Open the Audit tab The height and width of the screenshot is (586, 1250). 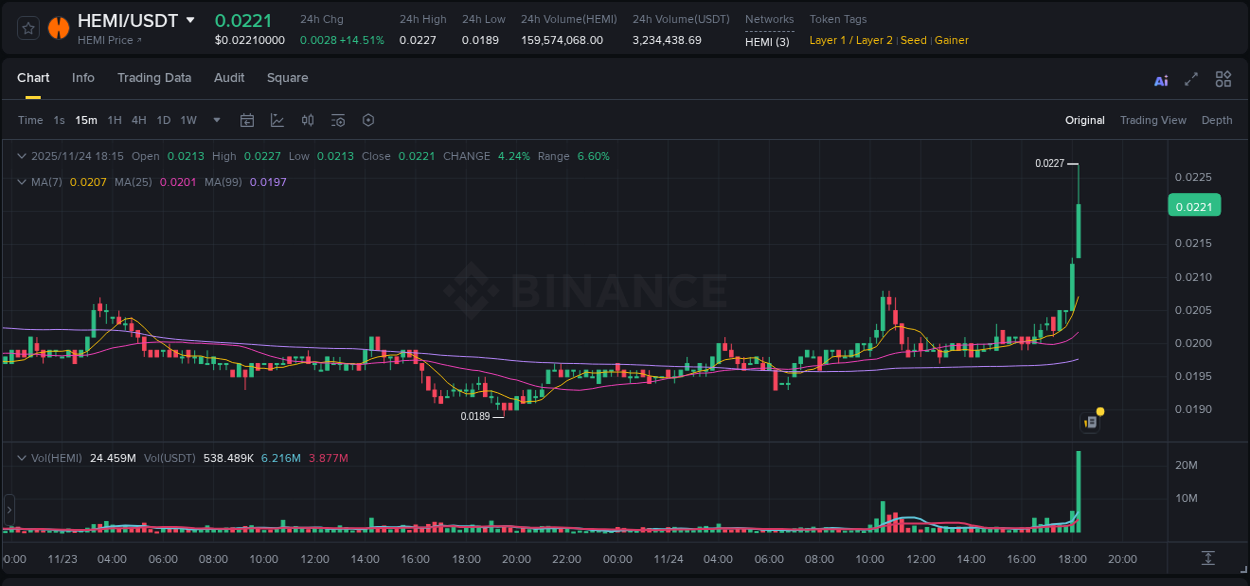pyautogui.click(x=229, y=78)
